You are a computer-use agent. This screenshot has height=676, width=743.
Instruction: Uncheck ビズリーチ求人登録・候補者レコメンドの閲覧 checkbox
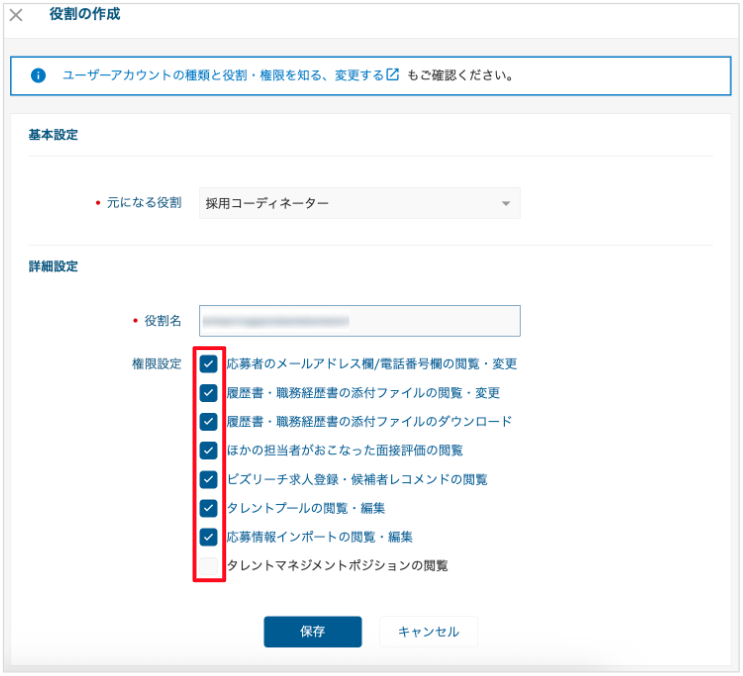click(x=208, y=479)
